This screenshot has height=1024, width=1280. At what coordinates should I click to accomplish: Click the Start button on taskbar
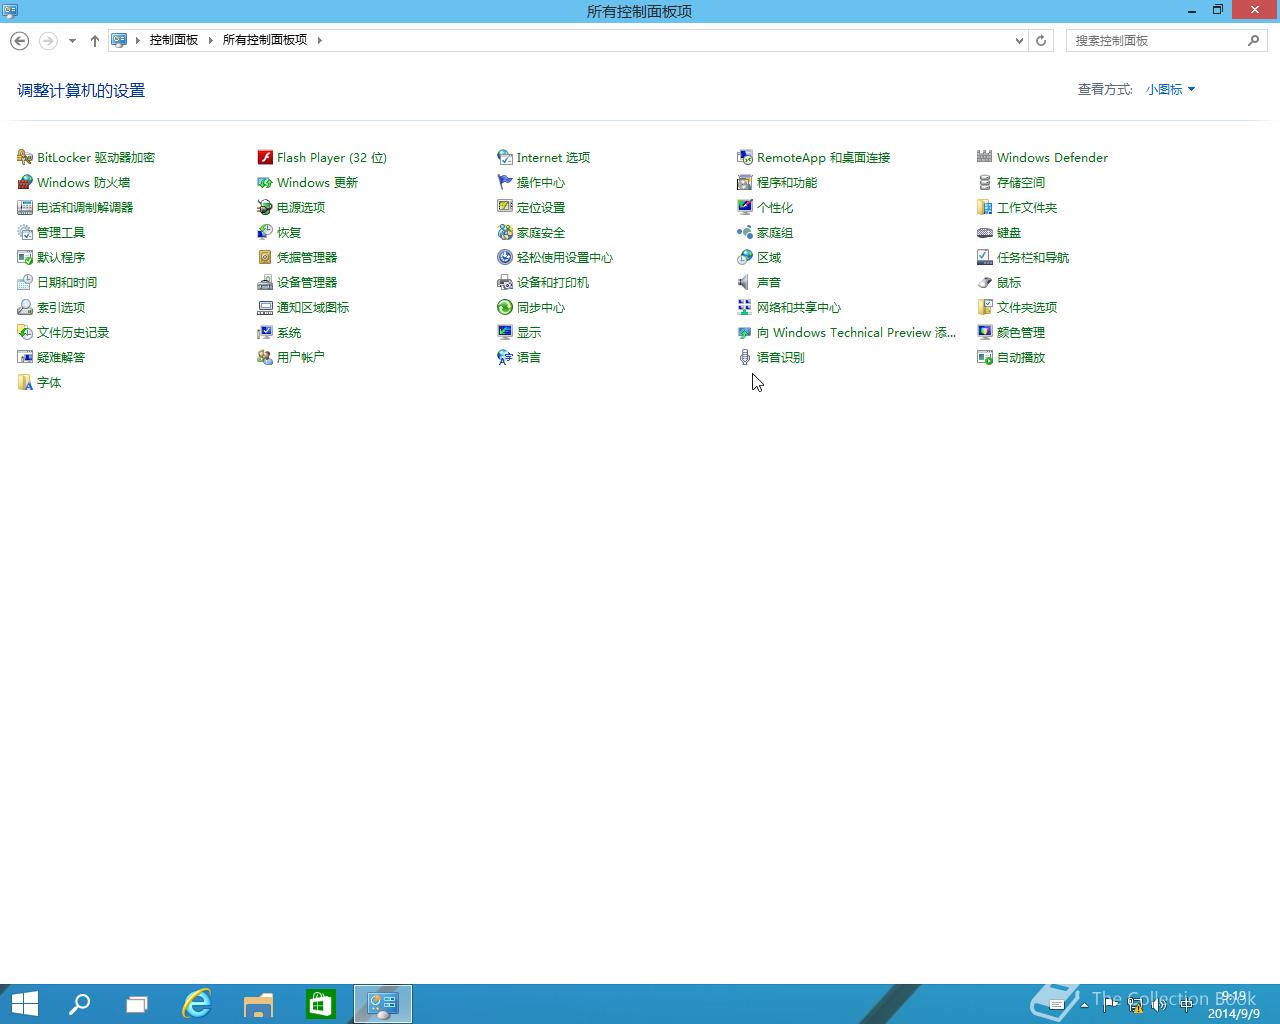point(24,1004)
